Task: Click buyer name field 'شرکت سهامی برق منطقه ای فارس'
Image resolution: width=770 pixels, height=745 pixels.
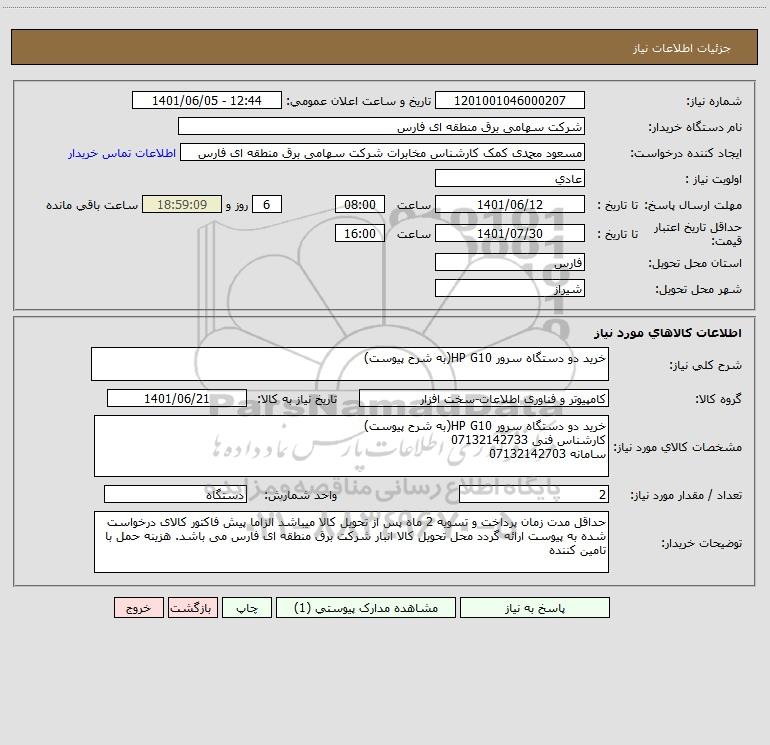Action: (381, 126)
